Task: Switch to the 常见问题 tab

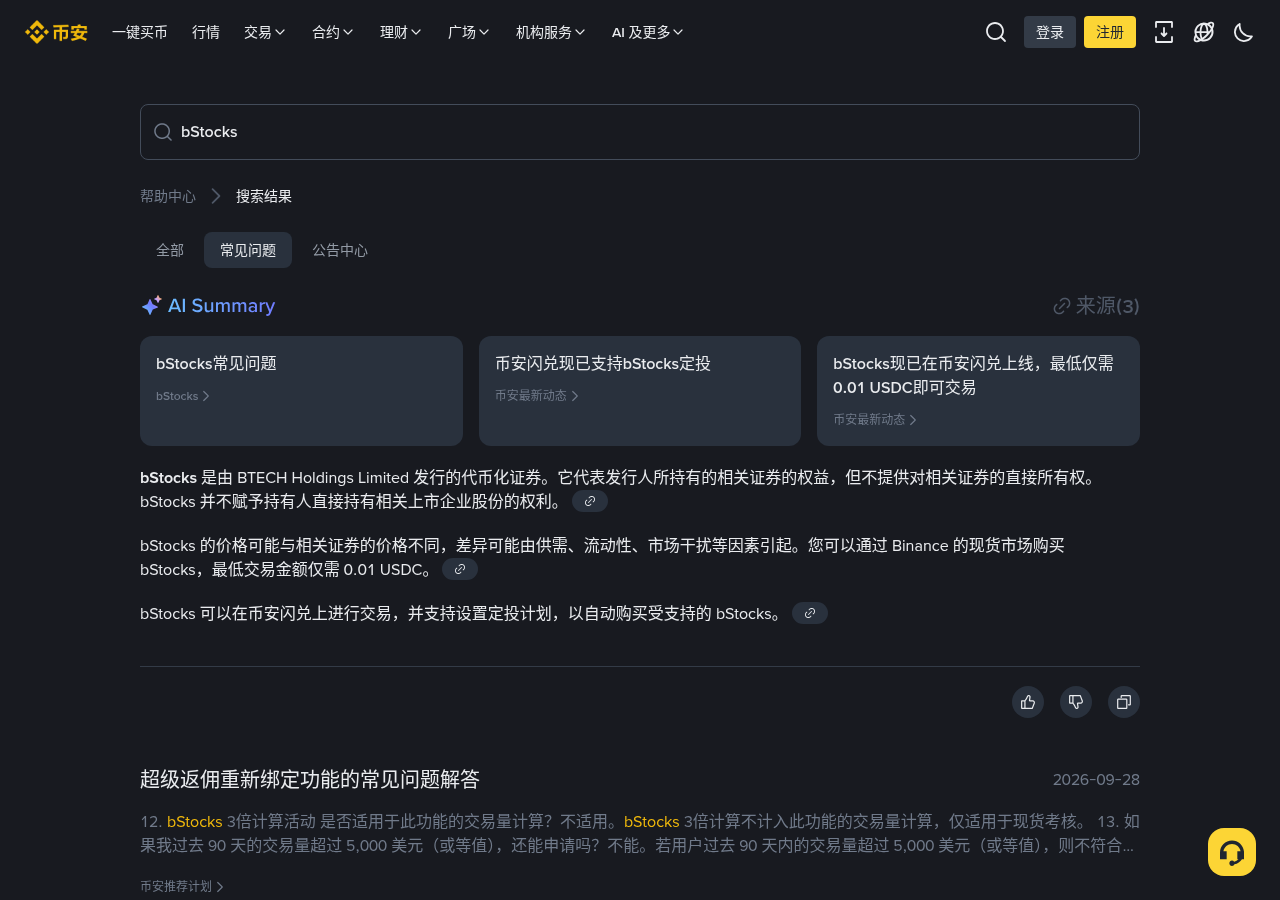Action: pos(248,250)
